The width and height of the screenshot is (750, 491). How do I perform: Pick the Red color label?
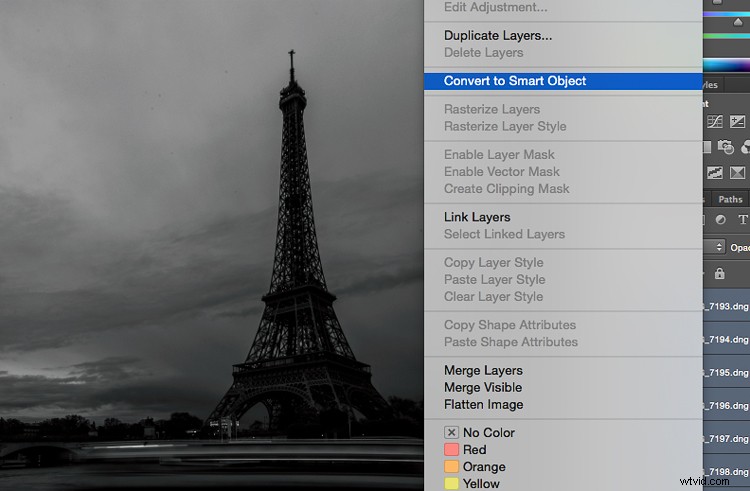[x=474, y=450]
